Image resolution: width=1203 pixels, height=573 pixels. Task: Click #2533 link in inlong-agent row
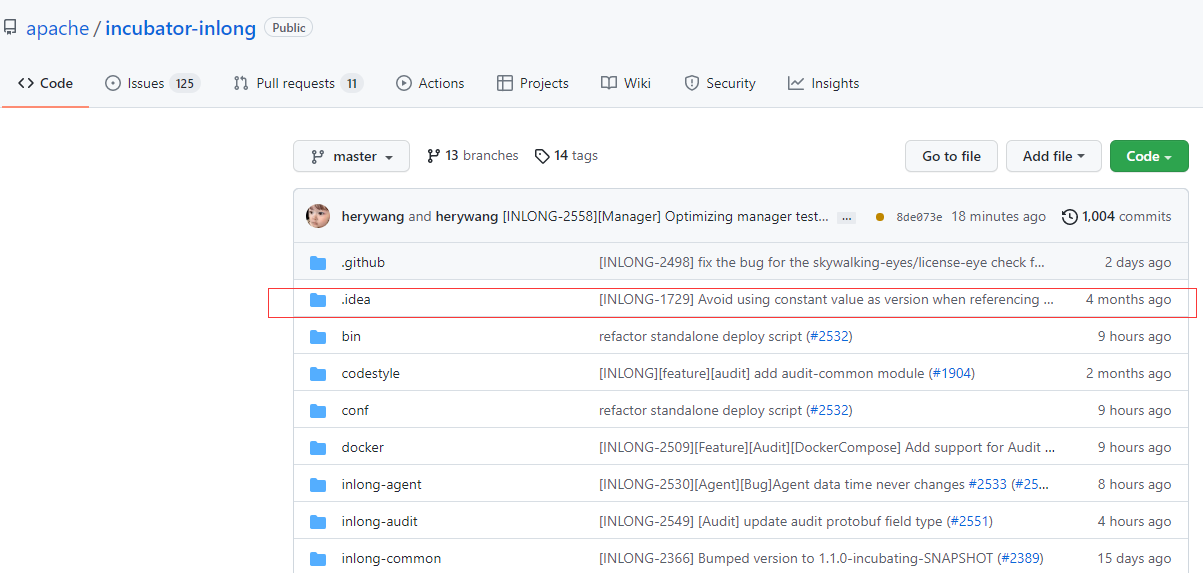[987, 485]
